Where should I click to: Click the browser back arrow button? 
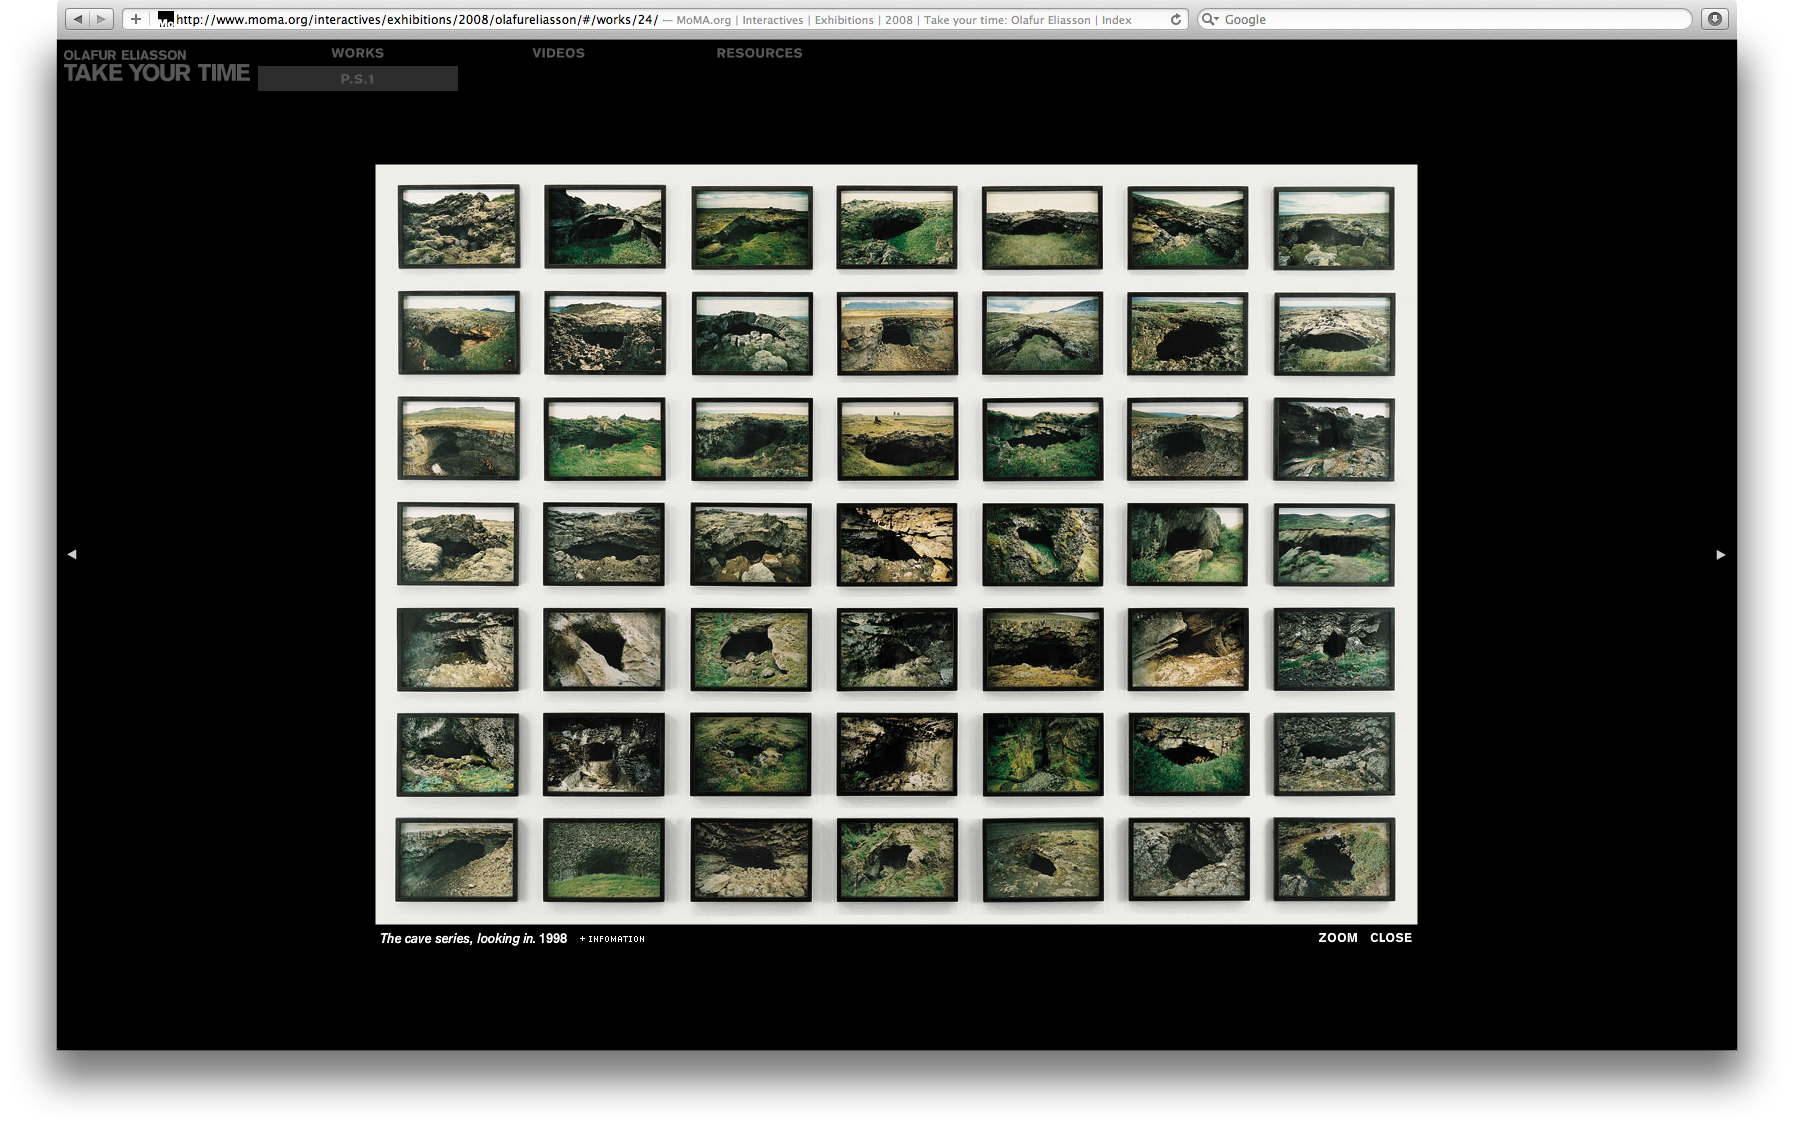point(77,19)
